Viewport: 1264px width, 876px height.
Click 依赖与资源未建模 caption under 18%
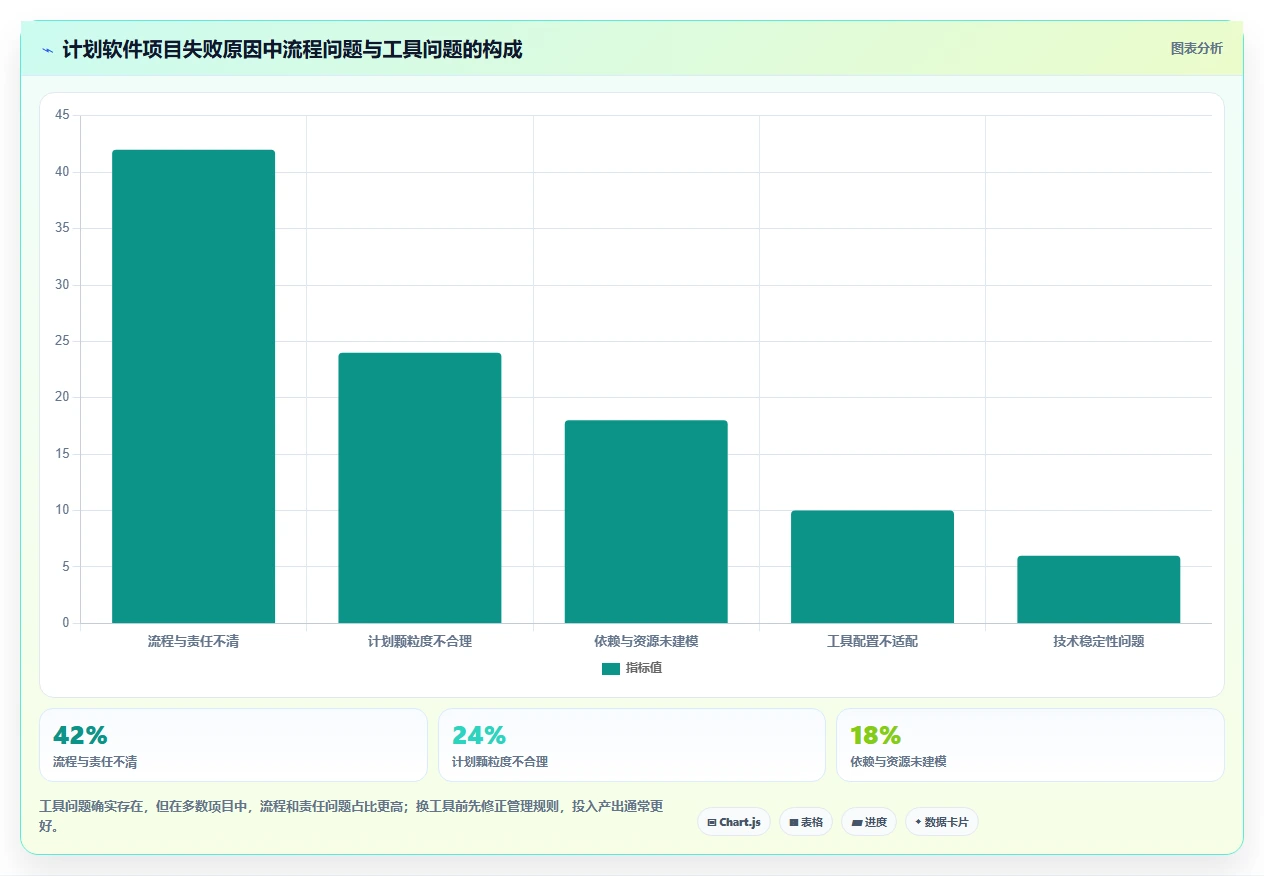coord(898,762)
